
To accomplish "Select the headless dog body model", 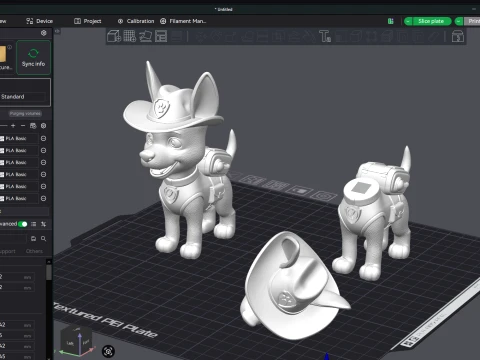I will (x=373, y=213).
